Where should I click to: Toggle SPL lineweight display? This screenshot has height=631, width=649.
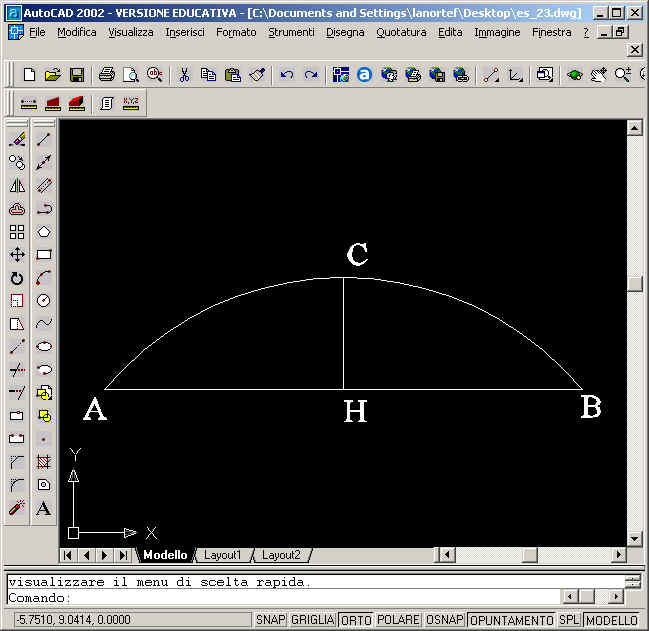click(569, 620)
